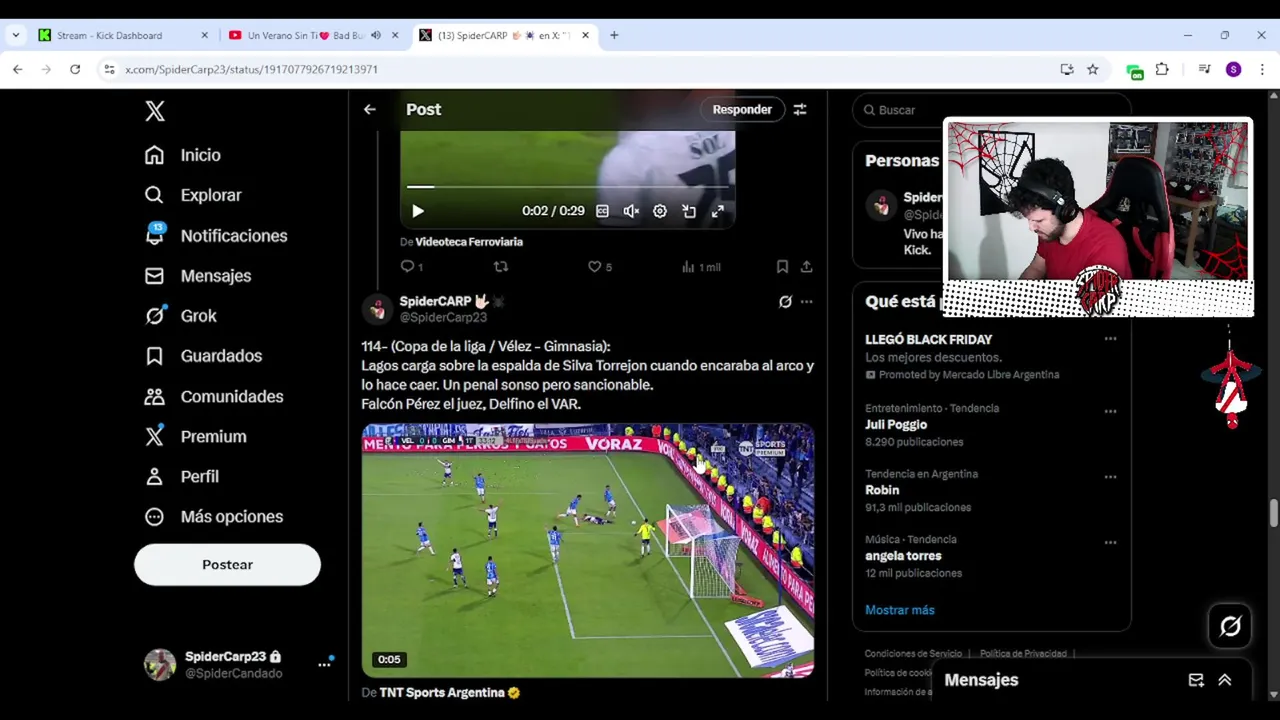Open reply sort settings icon beside Responder
Image resolution: width=1280 pixels, height=720 pixels.
(800, 109)
